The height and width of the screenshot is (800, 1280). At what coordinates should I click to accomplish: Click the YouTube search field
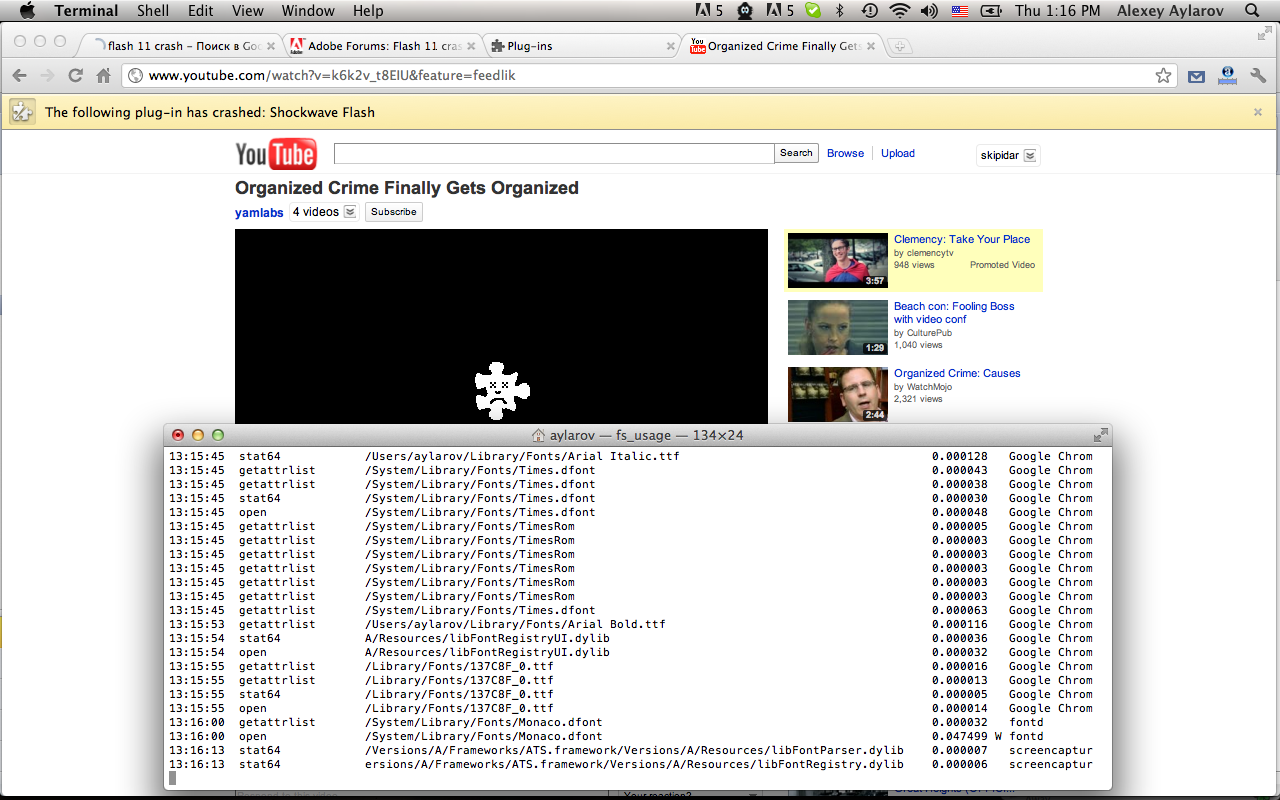click(554, 153)
